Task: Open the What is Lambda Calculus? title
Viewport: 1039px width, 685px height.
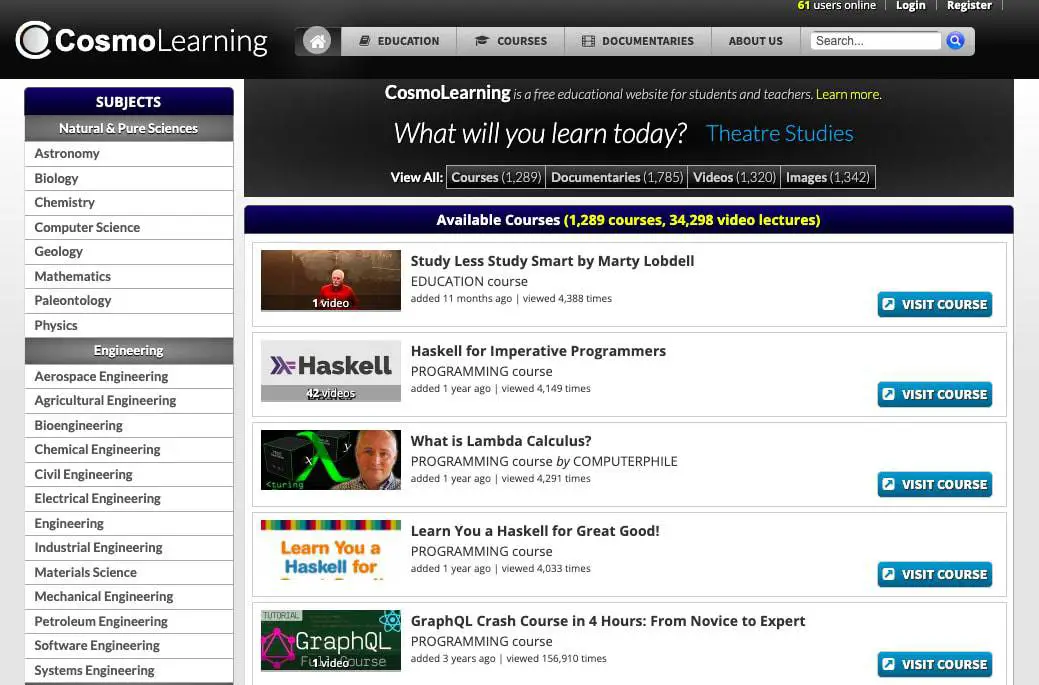Action: pyautogui.click(x=501, y=441)
